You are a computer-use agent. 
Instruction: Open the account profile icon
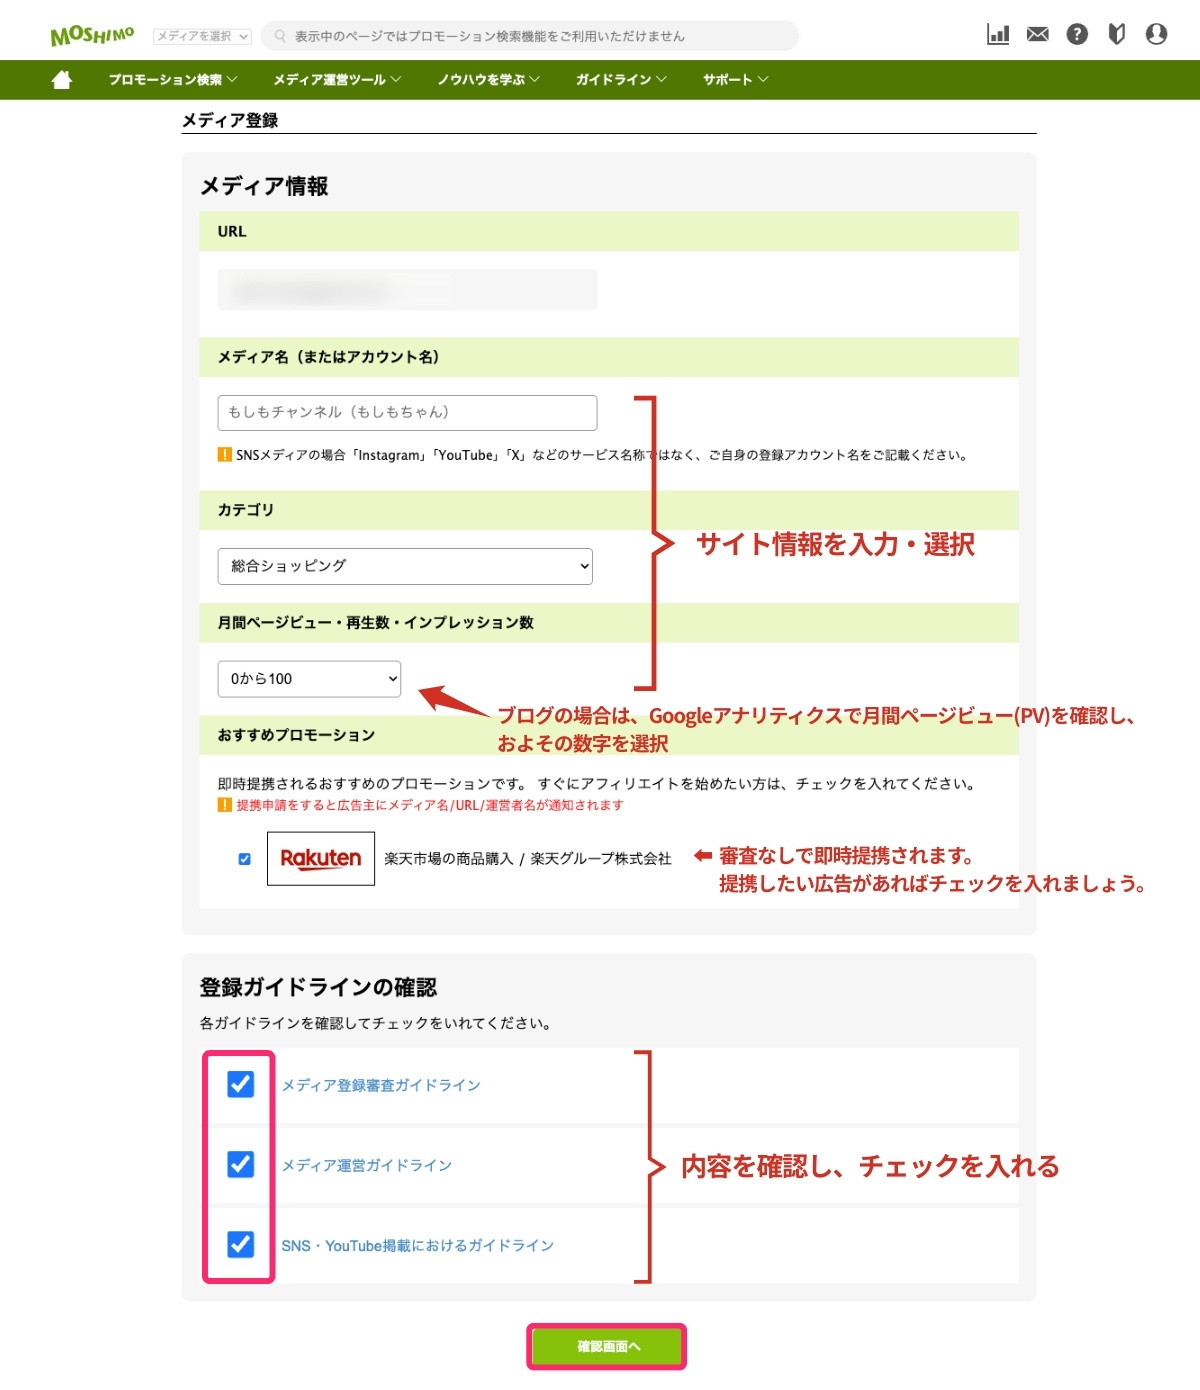tap(1157, 33)
